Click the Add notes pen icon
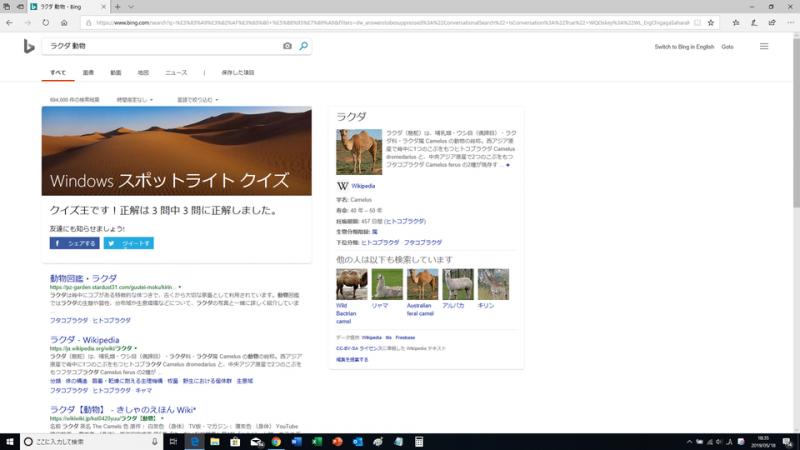800x450 pixels. coord(754,22)
